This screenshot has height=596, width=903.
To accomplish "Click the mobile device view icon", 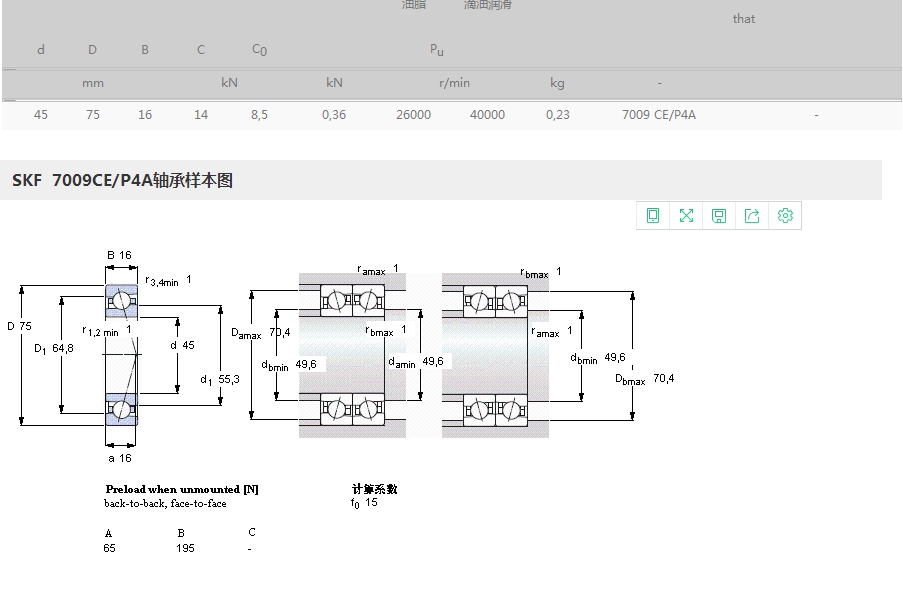I will tap(653, 215).
